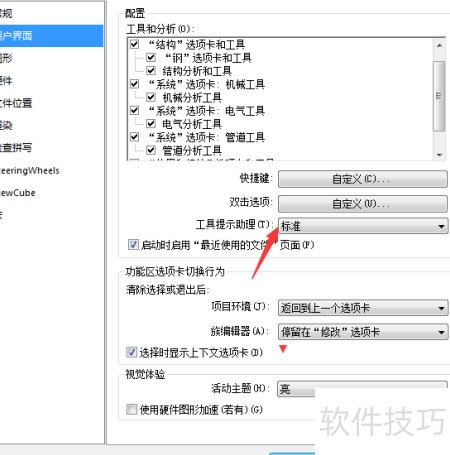
Task: Enable 使用硬件图形加速 checkbox
Action: 131,409
